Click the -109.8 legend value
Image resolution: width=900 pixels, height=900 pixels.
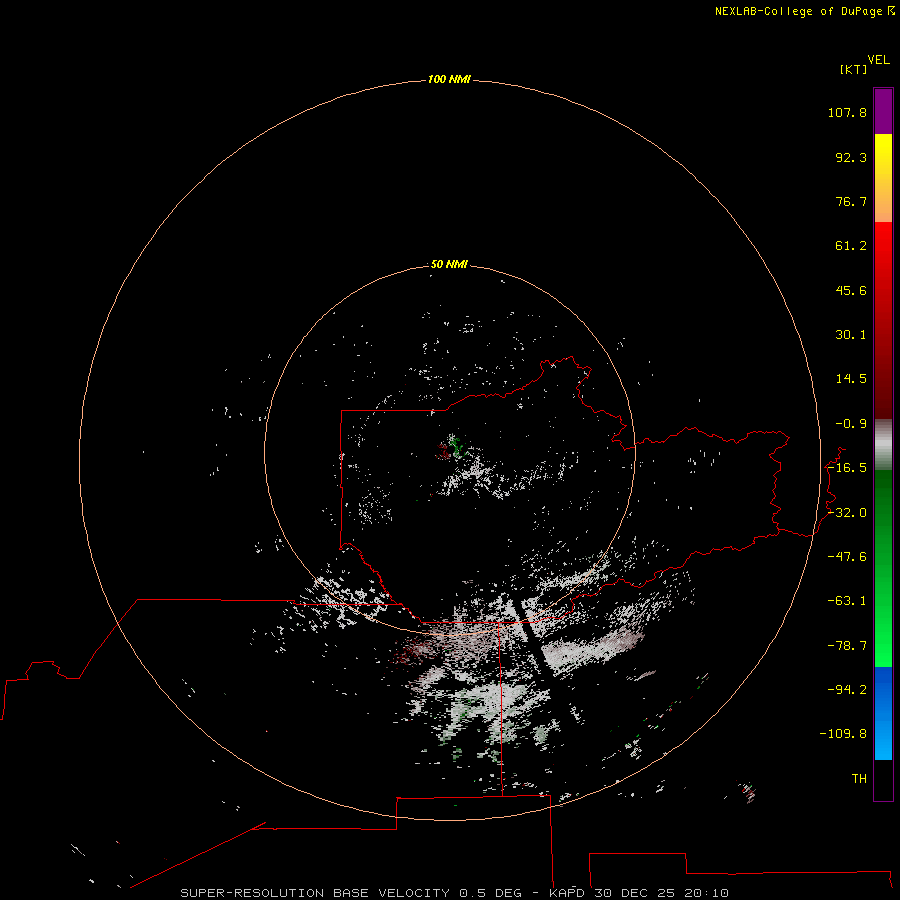843,734
